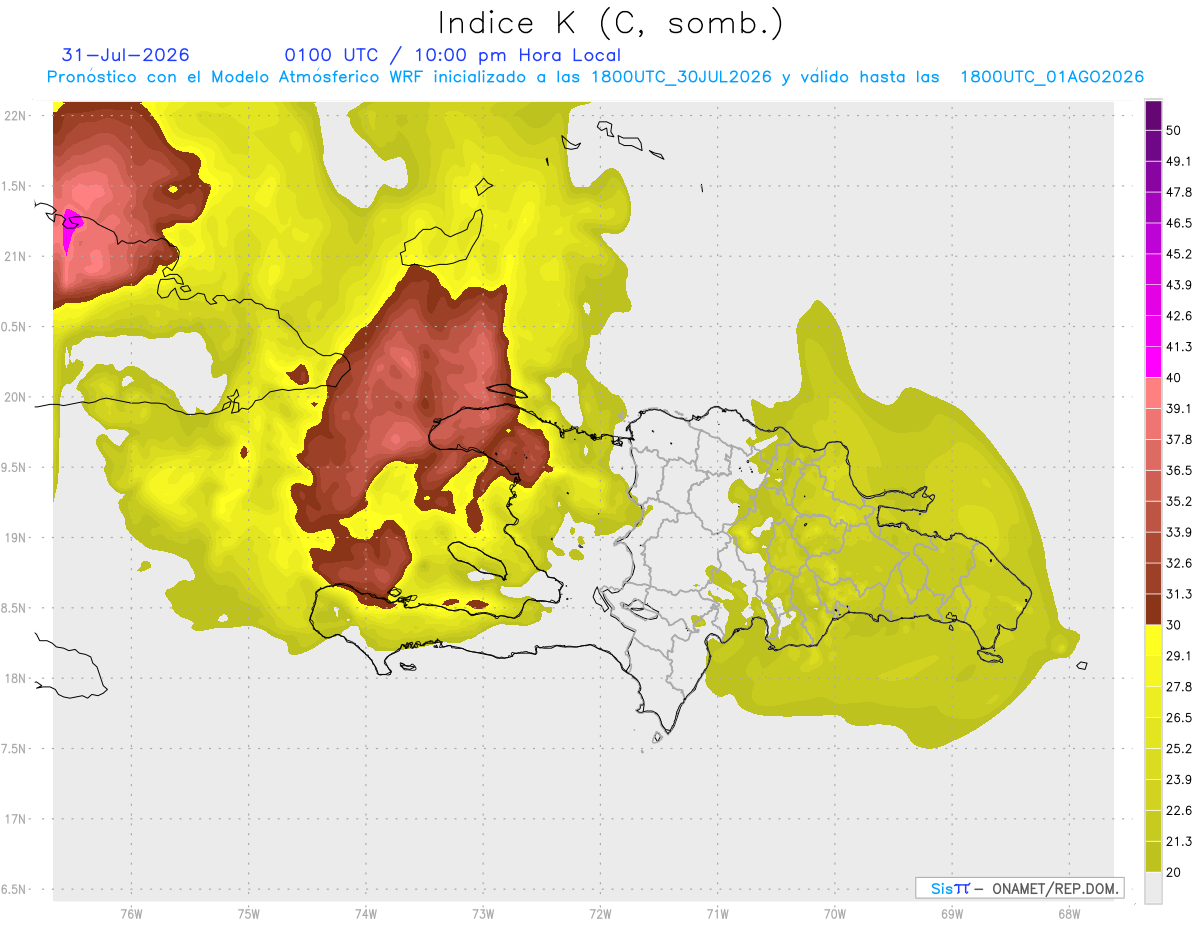This screenshot has width=1200, height=927.
Task: Click the colorbar label '36.5'
Action: pyautogui.click(x=1179, y=470)
